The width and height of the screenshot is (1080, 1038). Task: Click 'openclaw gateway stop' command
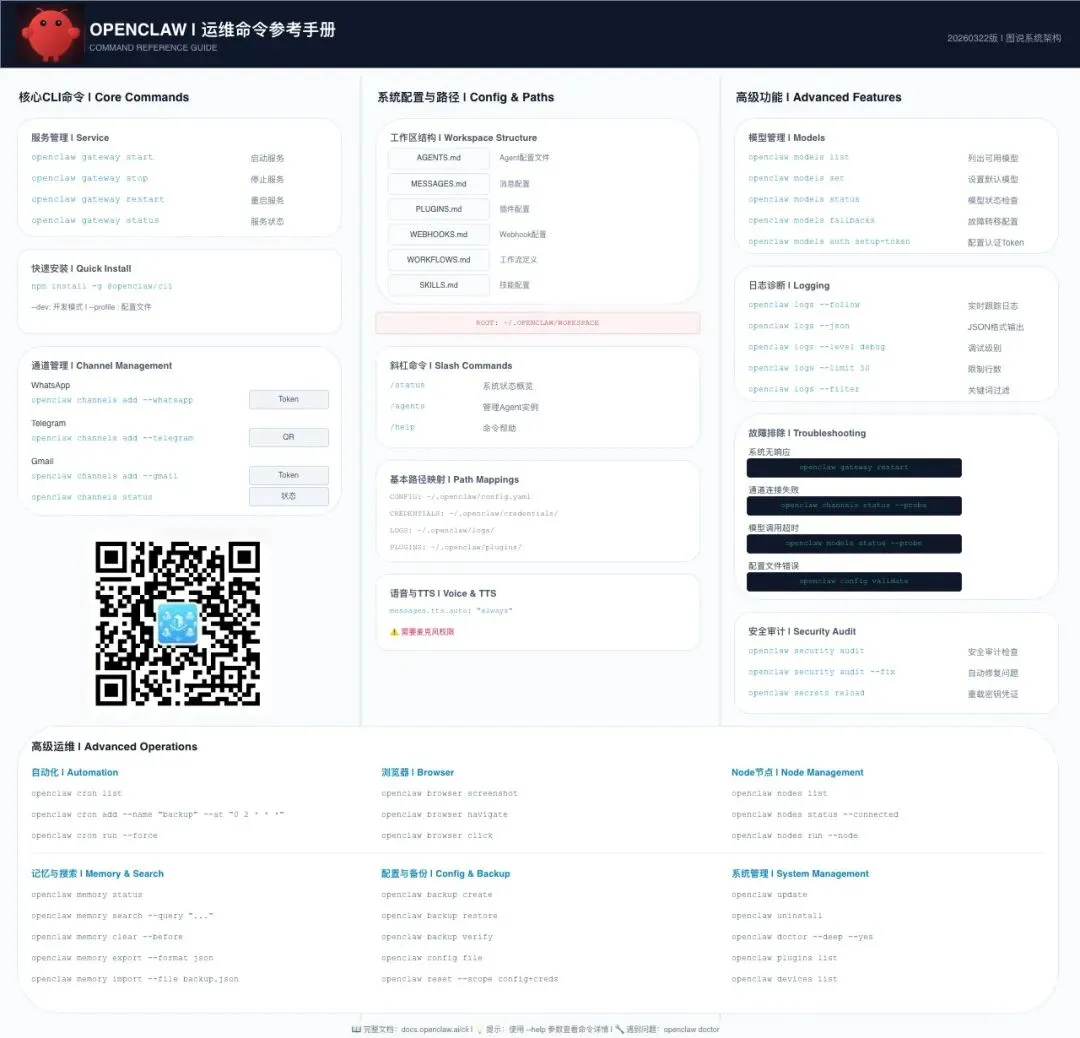(x=90, y=178)
